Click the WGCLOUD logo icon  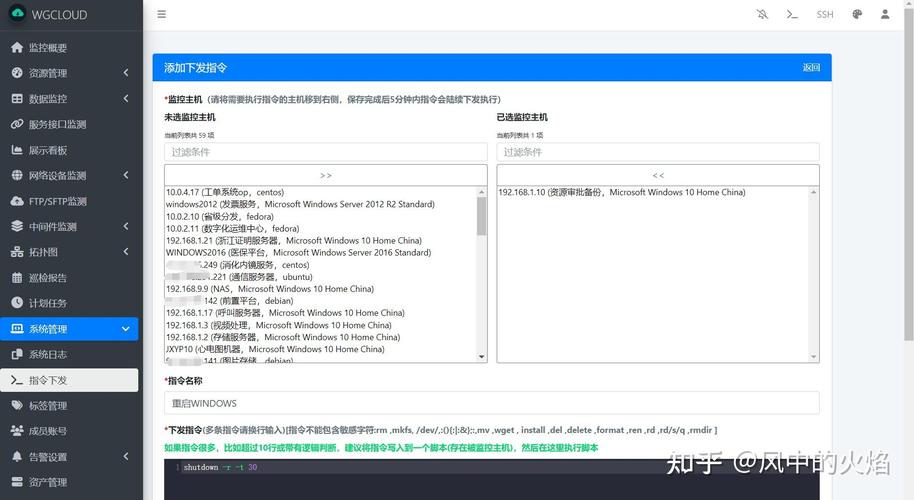(17, 13)
